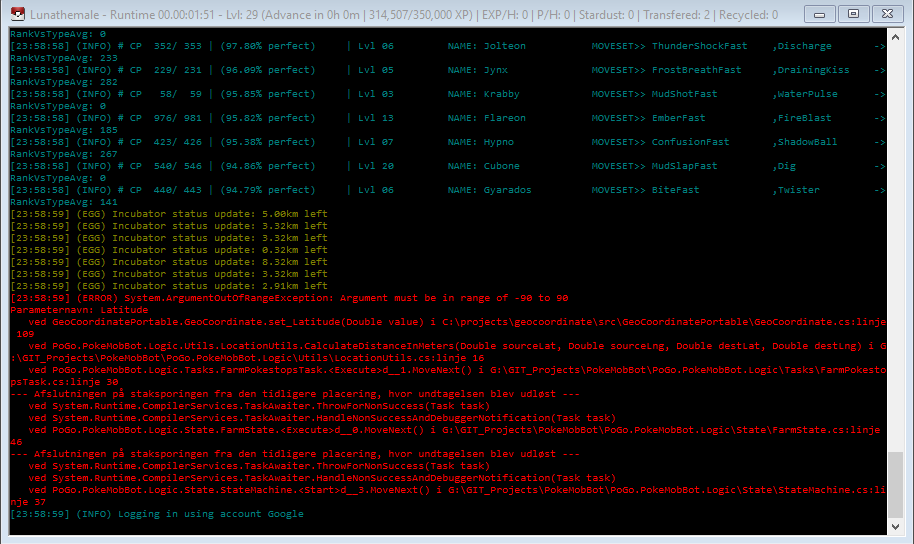This screenshot has width=914, height=544.
Task: Click the CP value '976/ 981'
Action: point(178,118)
